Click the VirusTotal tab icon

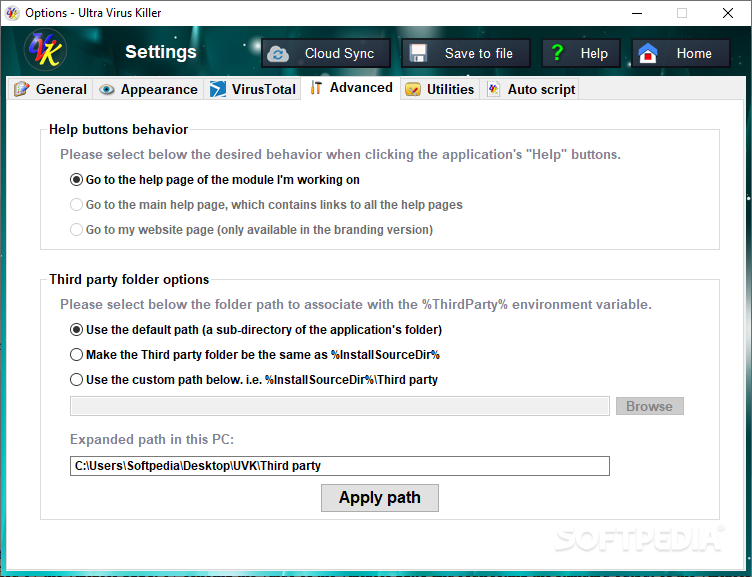point(218,89)
